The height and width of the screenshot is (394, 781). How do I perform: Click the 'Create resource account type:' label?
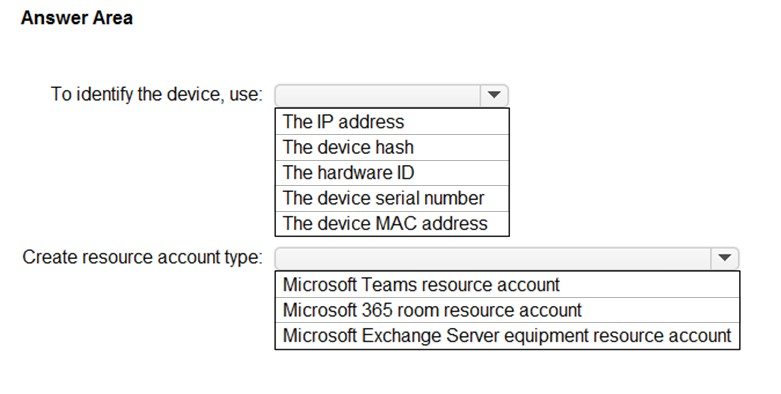click(x=142, y=257)
